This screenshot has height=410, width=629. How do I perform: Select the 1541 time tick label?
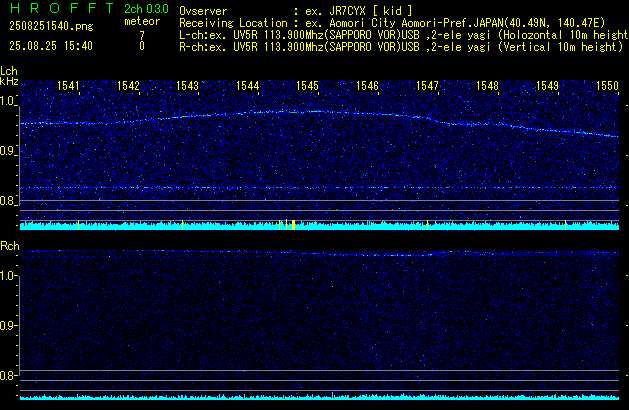tap(68, 86)
